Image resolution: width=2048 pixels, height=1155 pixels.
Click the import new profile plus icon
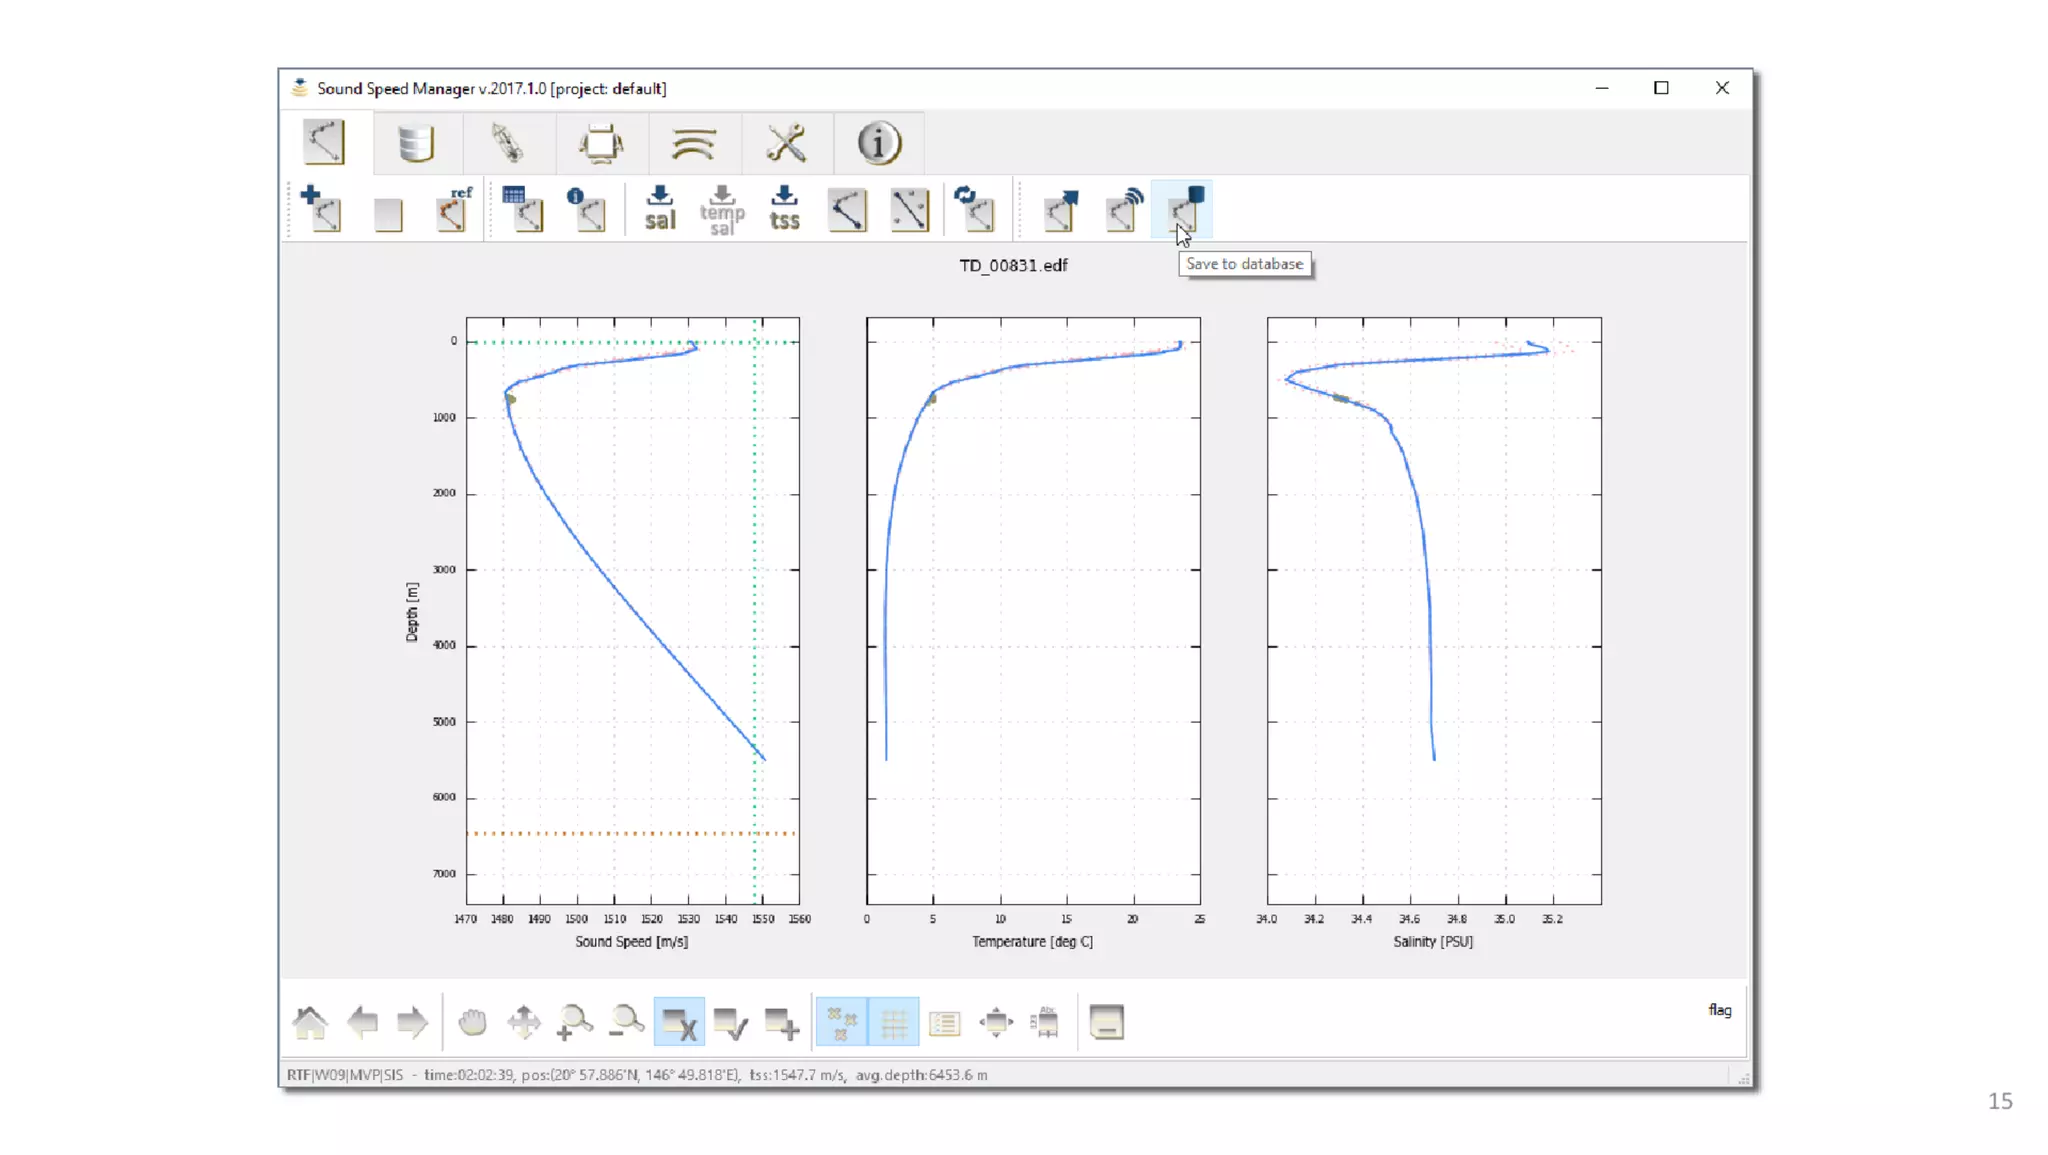[321, 209]
